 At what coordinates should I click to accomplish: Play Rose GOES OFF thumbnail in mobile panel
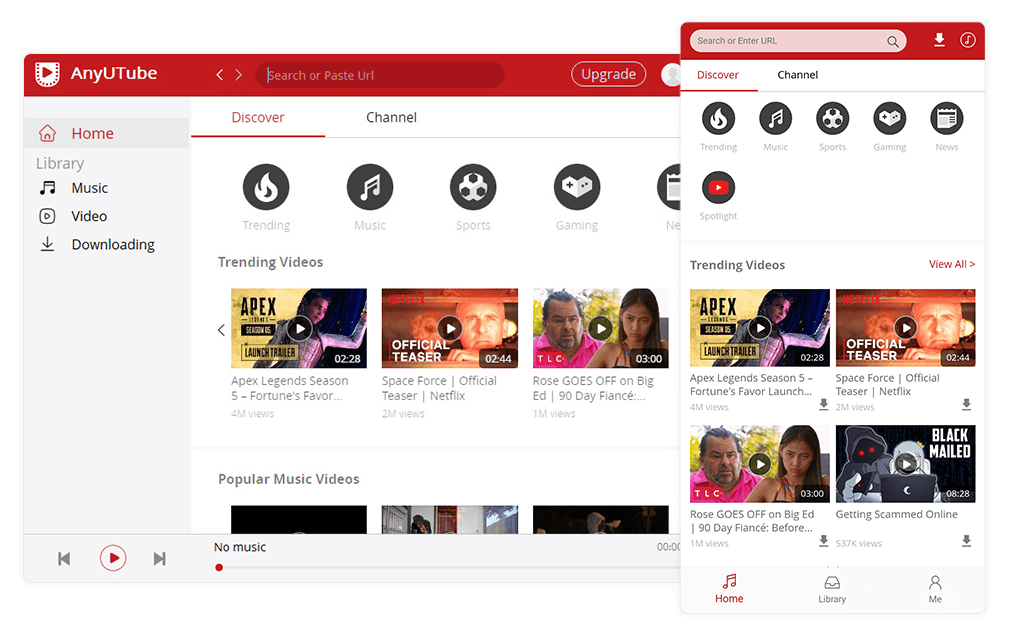(760, 464)
